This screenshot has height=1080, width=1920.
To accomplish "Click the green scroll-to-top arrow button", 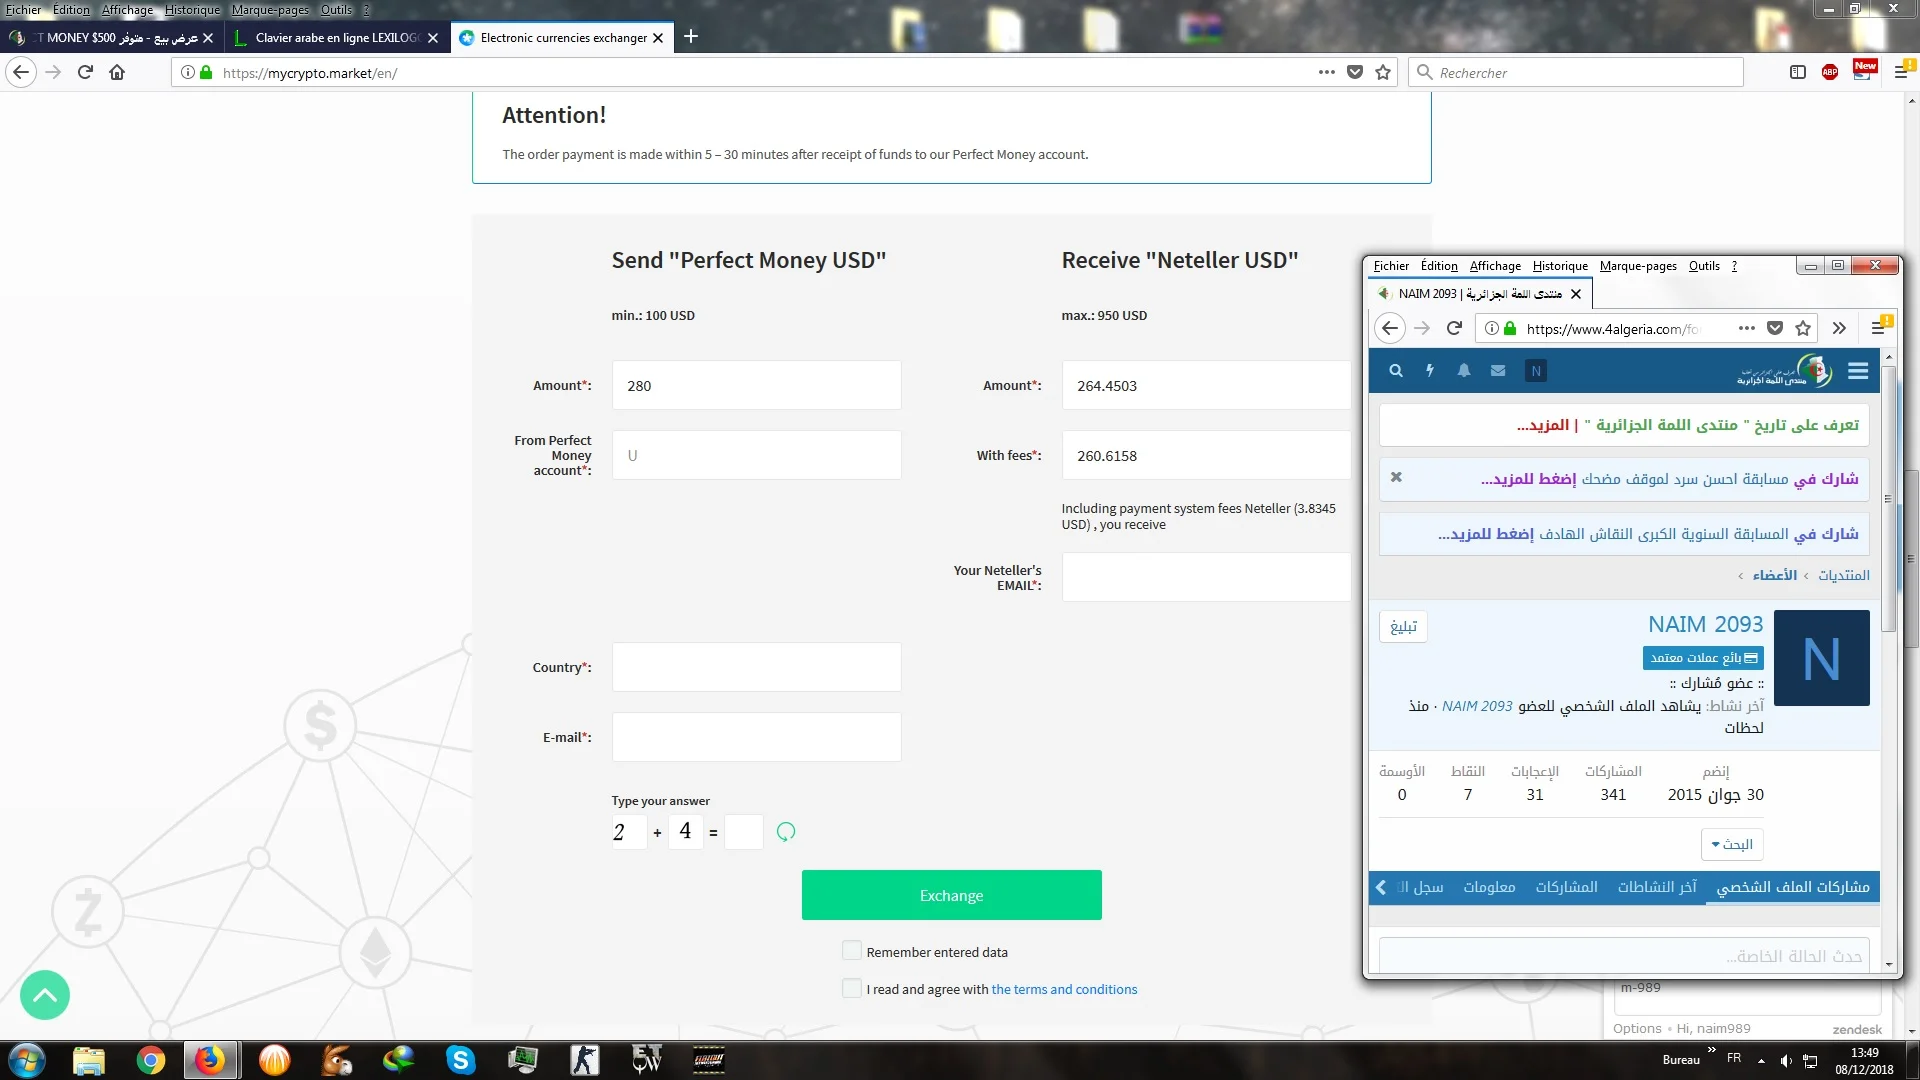I will [45, 995].
